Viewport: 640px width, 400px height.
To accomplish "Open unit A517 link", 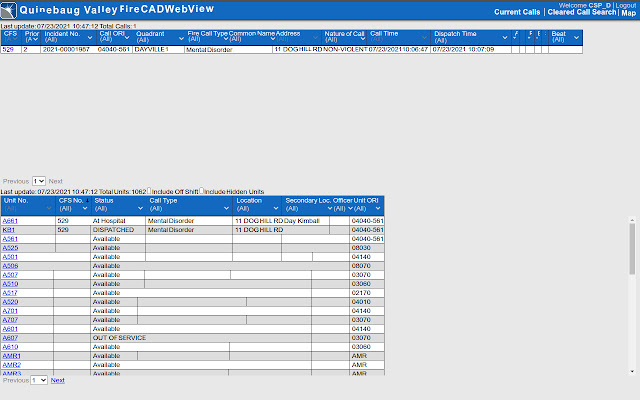I will tap(10, 293).
